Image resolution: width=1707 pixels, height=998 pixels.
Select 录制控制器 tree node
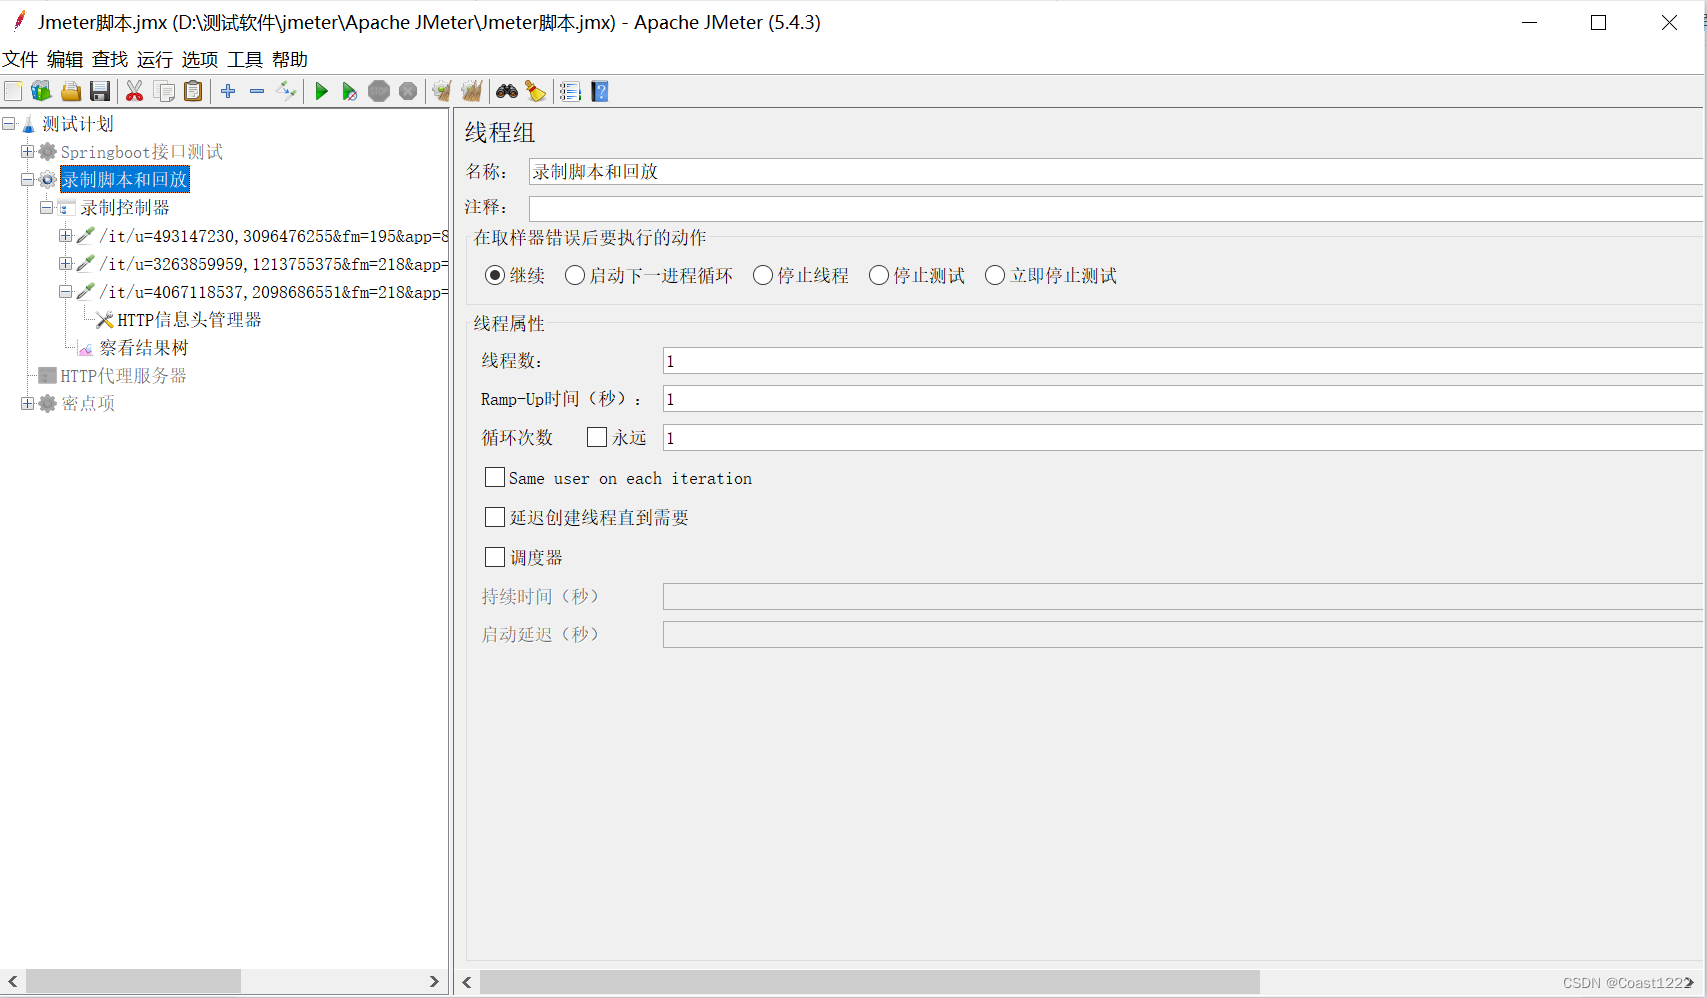click(125, 208)
